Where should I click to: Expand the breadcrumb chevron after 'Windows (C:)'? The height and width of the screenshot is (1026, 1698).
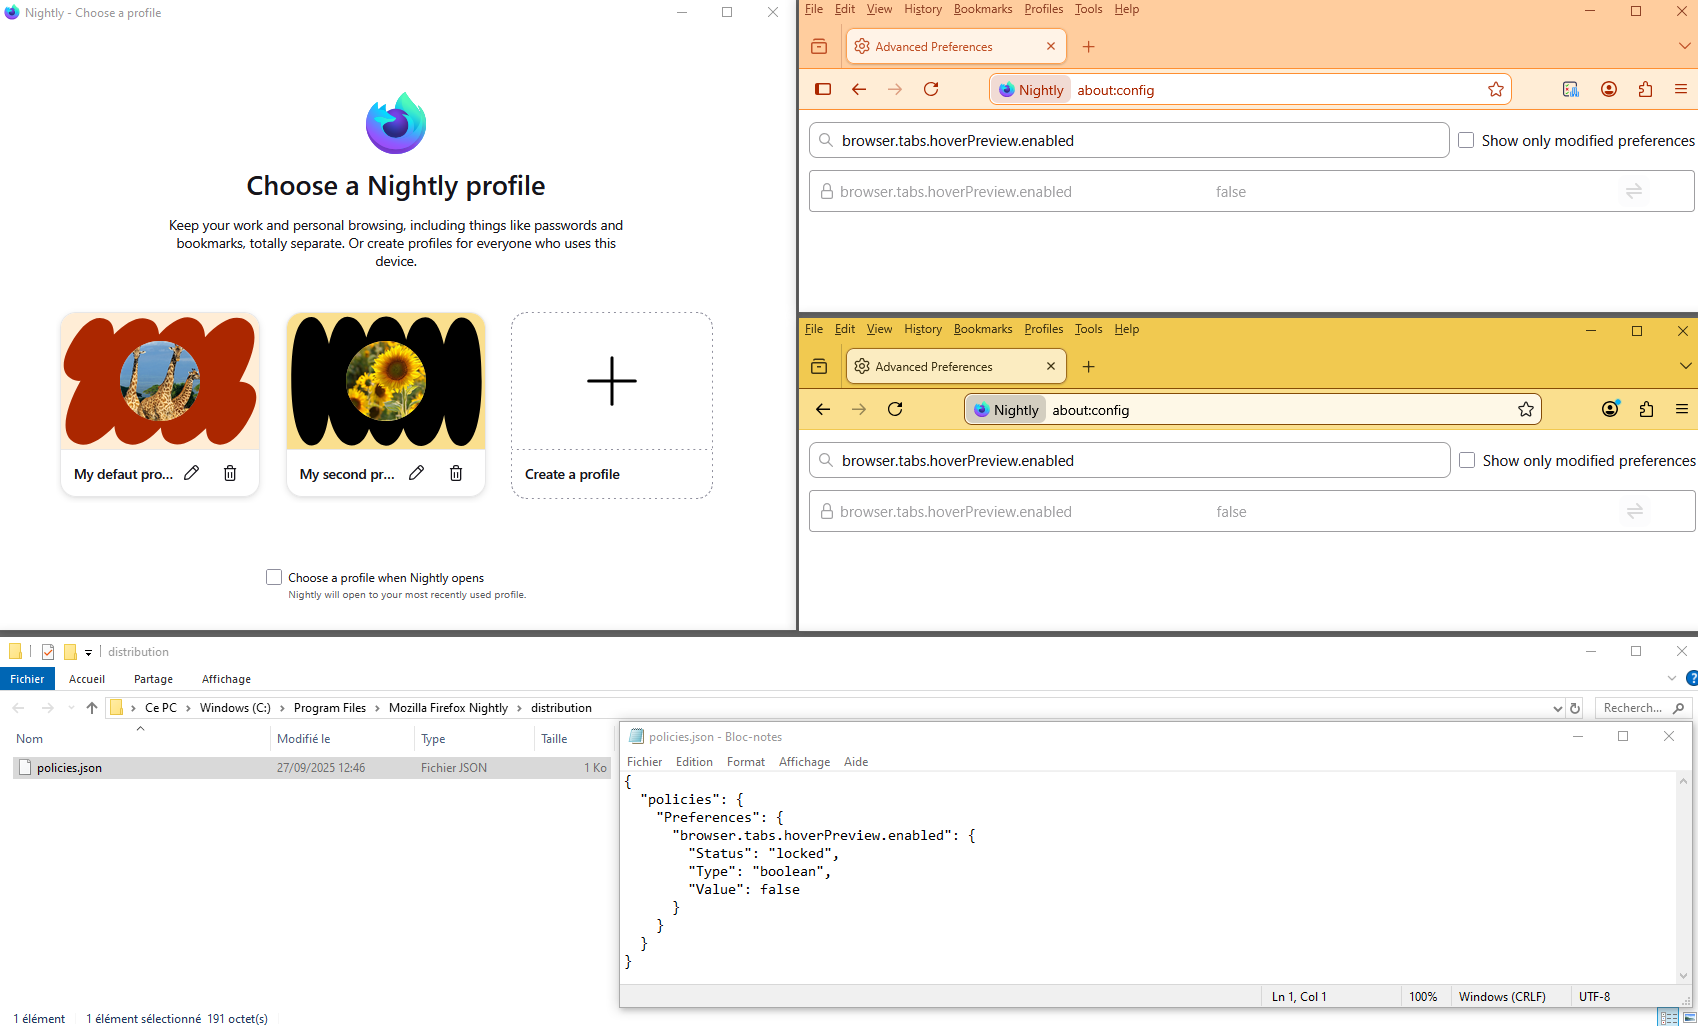[x=282, y=708]
